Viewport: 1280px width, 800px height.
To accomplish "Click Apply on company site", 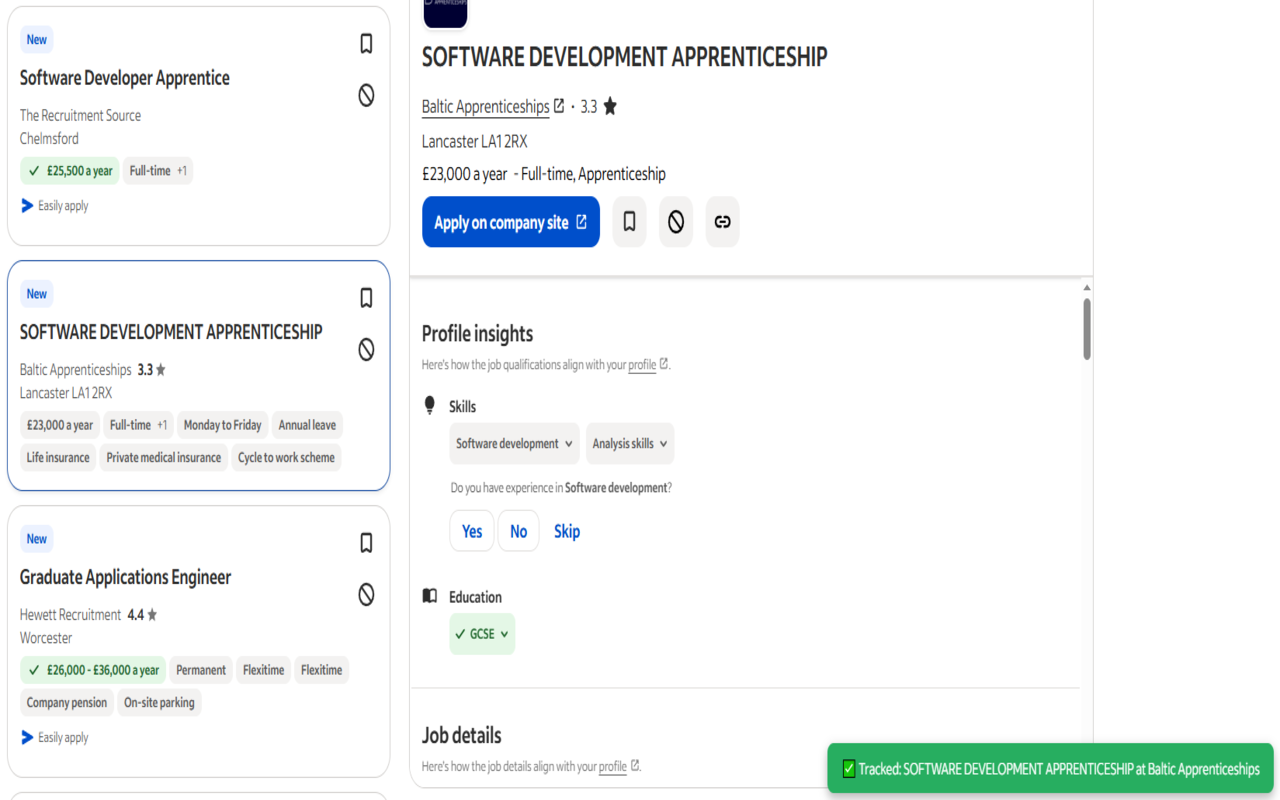I will 510,221.
